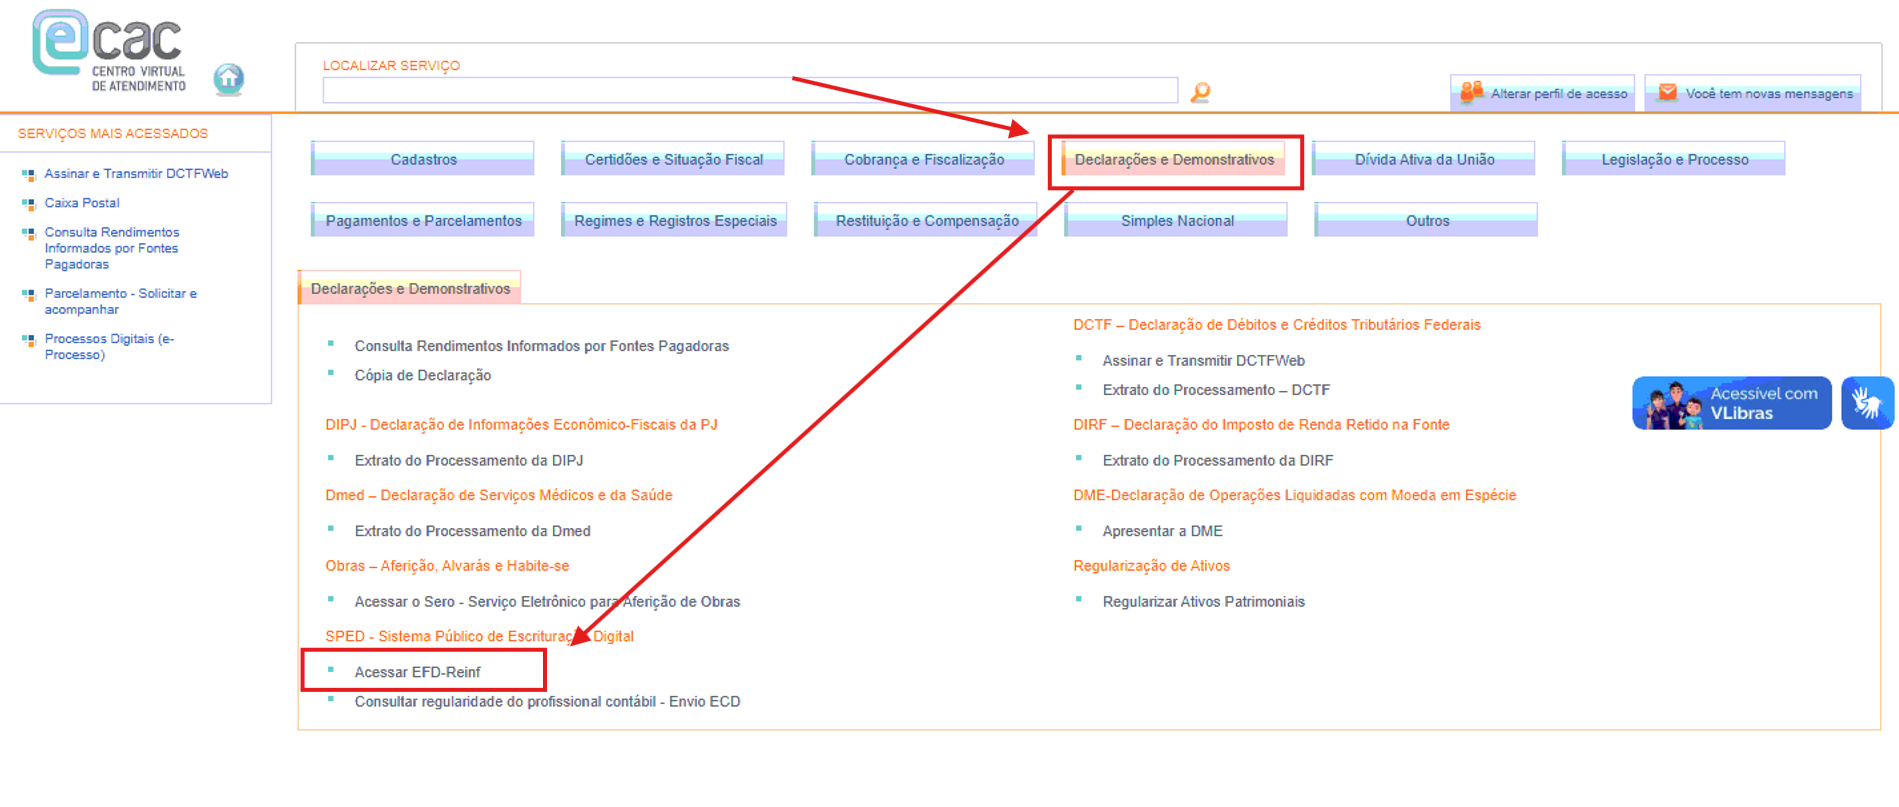Open the Acessar EFD-Reinf link
Viewport: 1899px width, 807px height.
[417, 672]
